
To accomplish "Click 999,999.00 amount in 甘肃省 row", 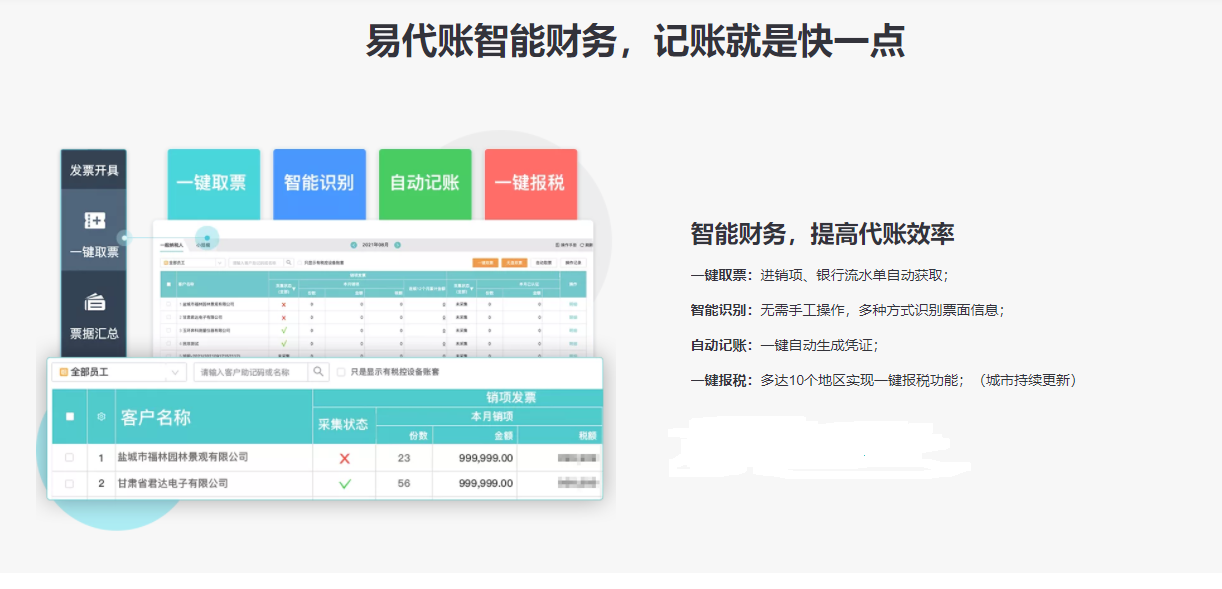I will point(486,483).
